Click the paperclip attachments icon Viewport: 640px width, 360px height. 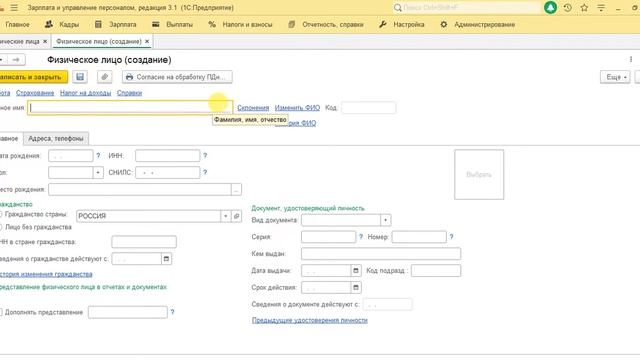104,77
